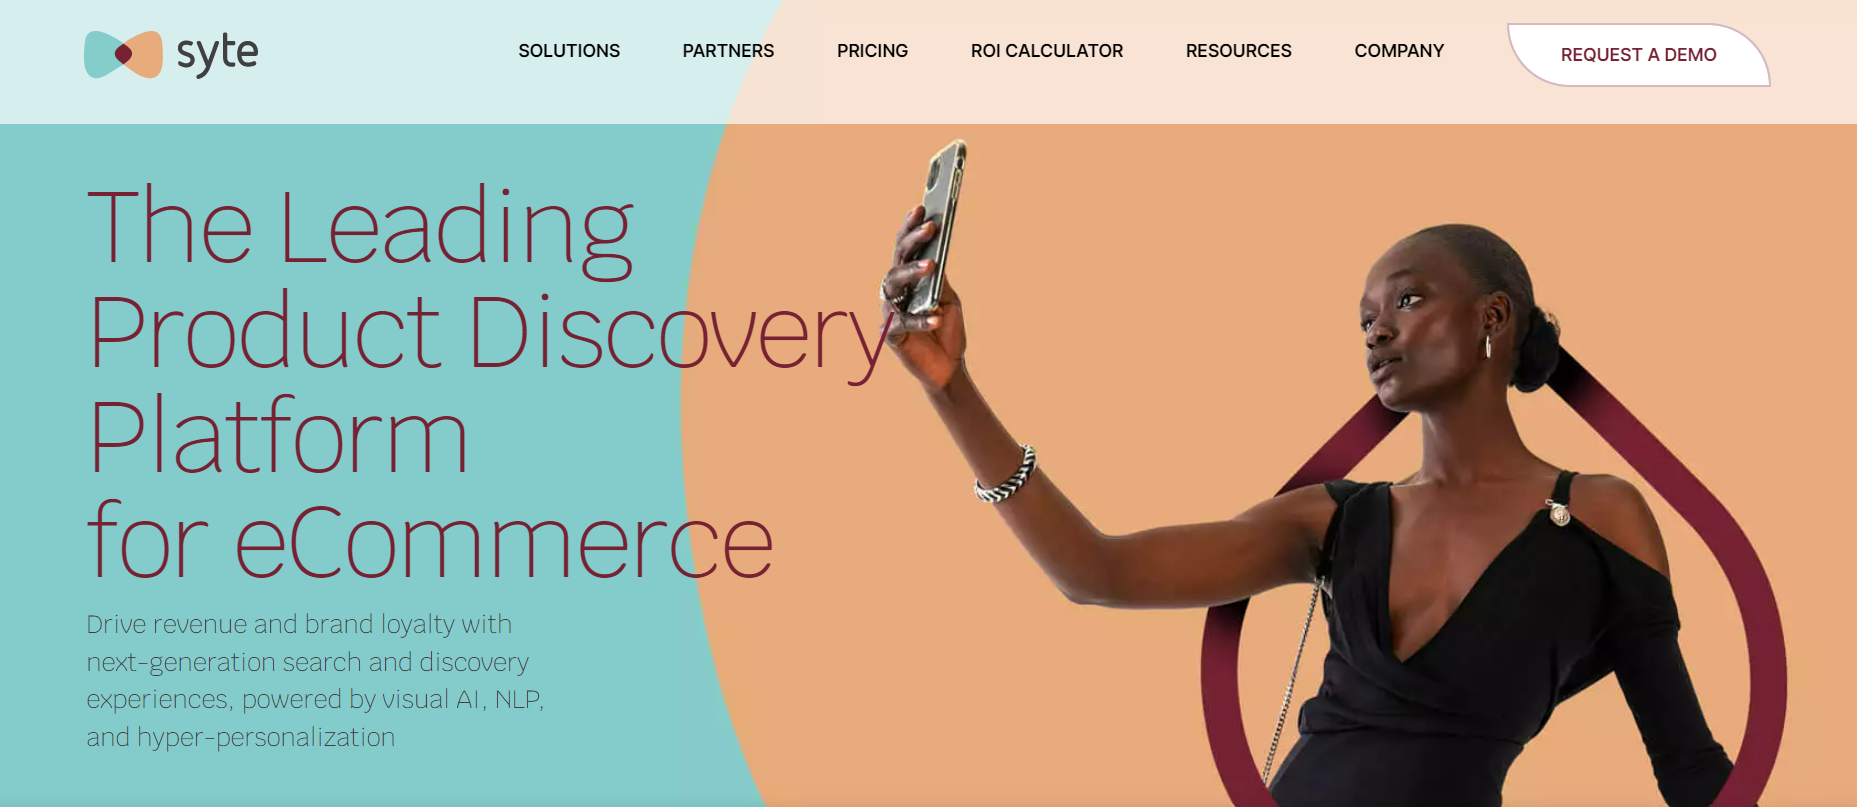The width and height of the screenshot is (1857, 807).
Task: Click the silver bracelet on the wrist
Action: coord(1006,476)
